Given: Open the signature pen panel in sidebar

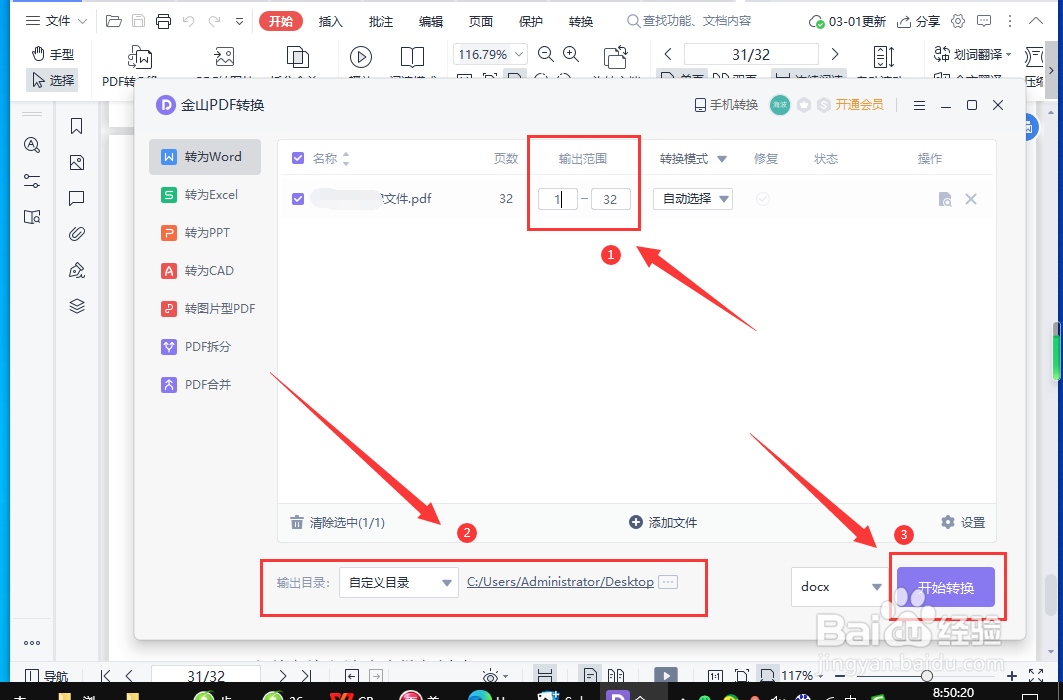Looking at the screenshot, I should [x=77, y=270].
